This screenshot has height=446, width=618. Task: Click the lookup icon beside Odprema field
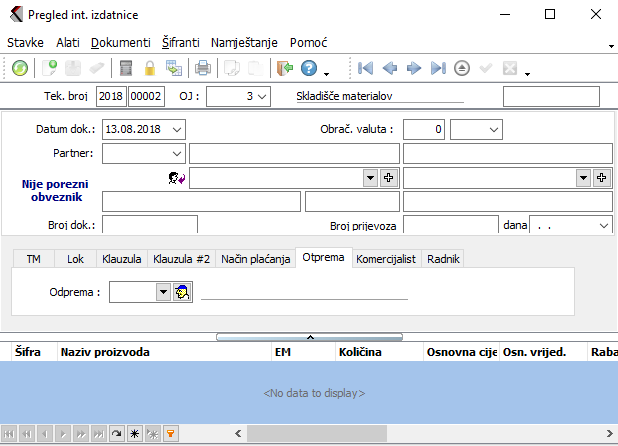click(182, 292)
